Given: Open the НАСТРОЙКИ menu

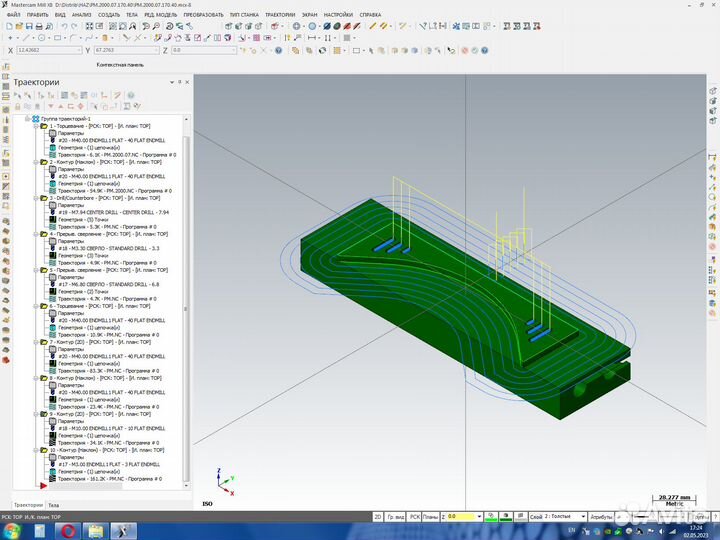Looking at the screenshot, I should tap(338, 15).
